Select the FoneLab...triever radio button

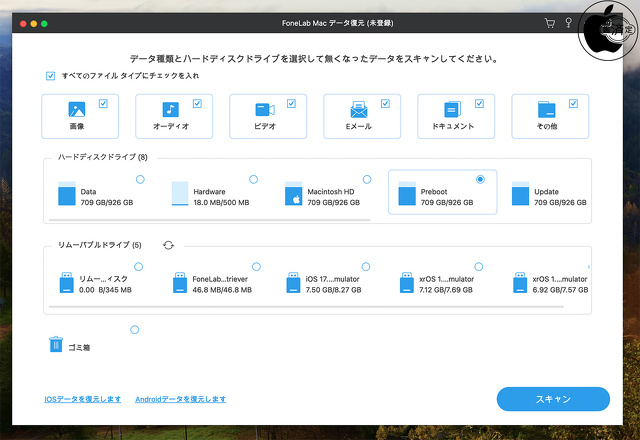pyautogui.click(x=256, y=267)
